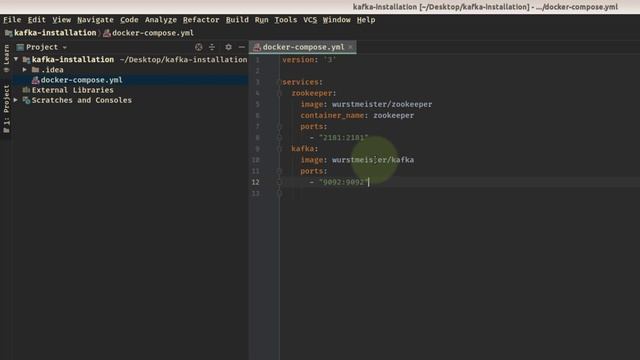Click line number 12 in gutter
640x360 pixels.
[x=256, y=182]
